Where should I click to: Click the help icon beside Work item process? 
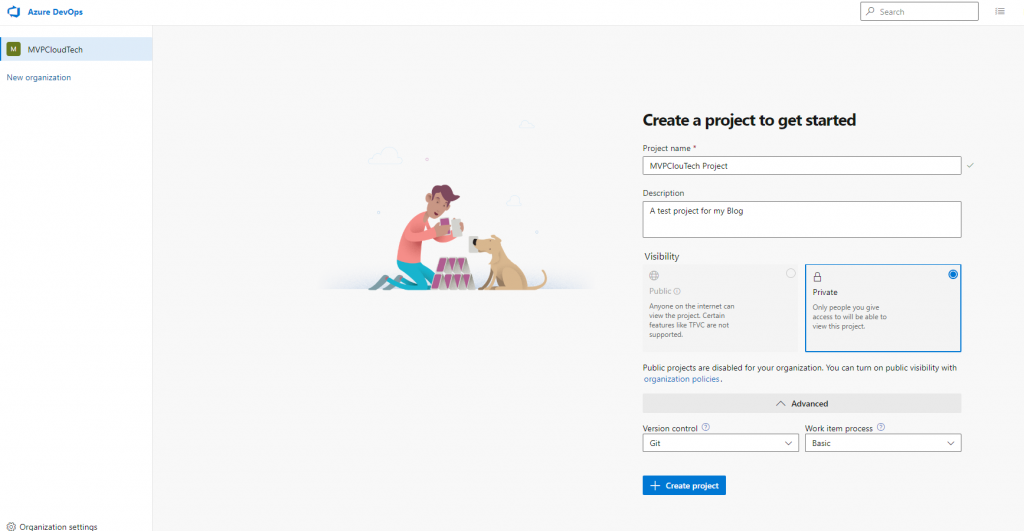point(881,427)
